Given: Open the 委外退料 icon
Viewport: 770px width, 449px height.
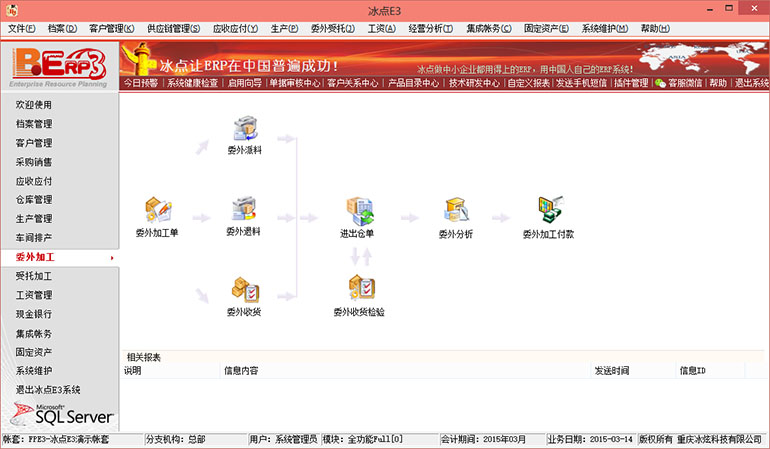Looking at the screenshot, I should tap(244, 209).
